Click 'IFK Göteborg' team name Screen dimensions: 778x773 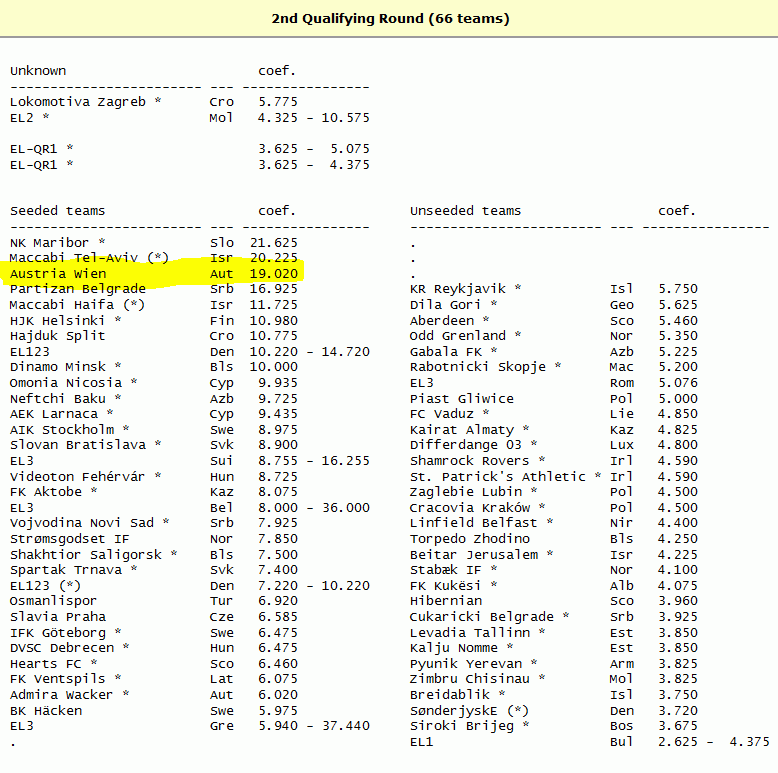point(58,633)
